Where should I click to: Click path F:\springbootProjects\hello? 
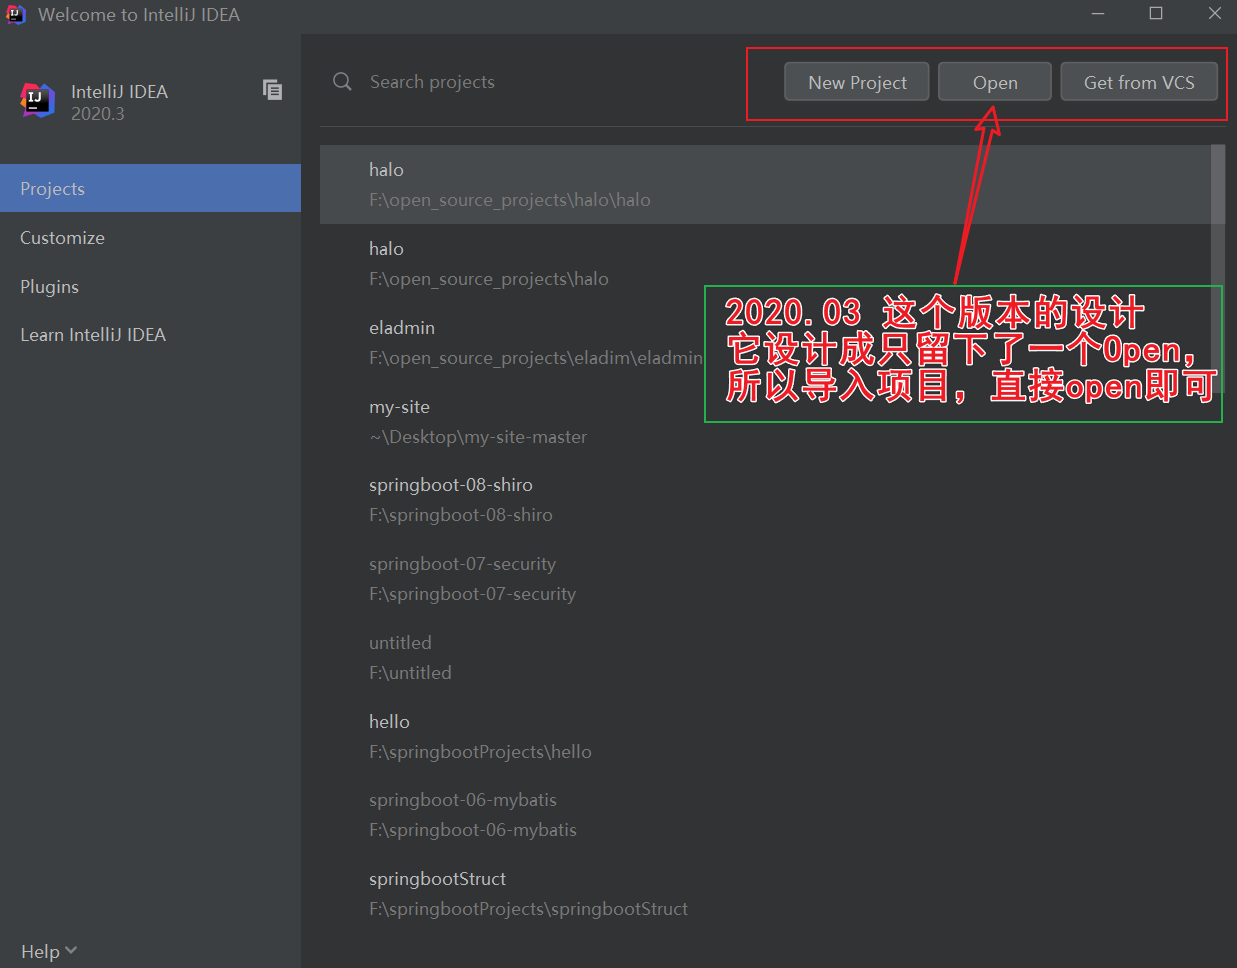tap(480, 752)
